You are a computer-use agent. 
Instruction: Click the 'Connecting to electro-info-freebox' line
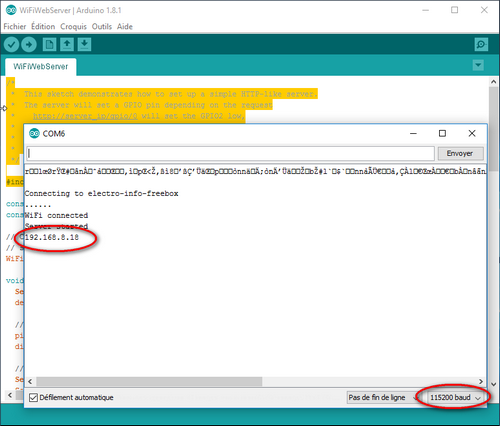coord(101,194)
